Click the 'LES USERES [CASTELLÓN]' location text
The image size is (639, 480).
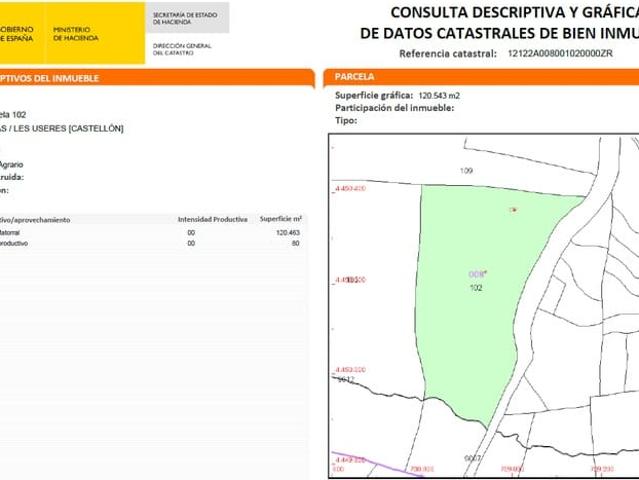click(68, 128)
